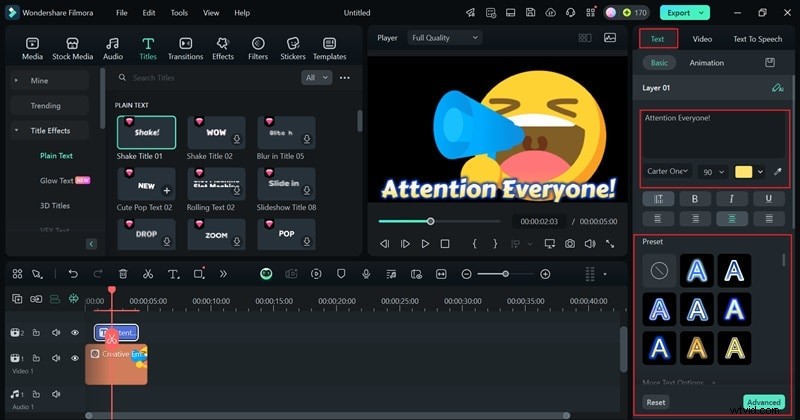
Task: Open the Stock Media tab
Action: 72,49
